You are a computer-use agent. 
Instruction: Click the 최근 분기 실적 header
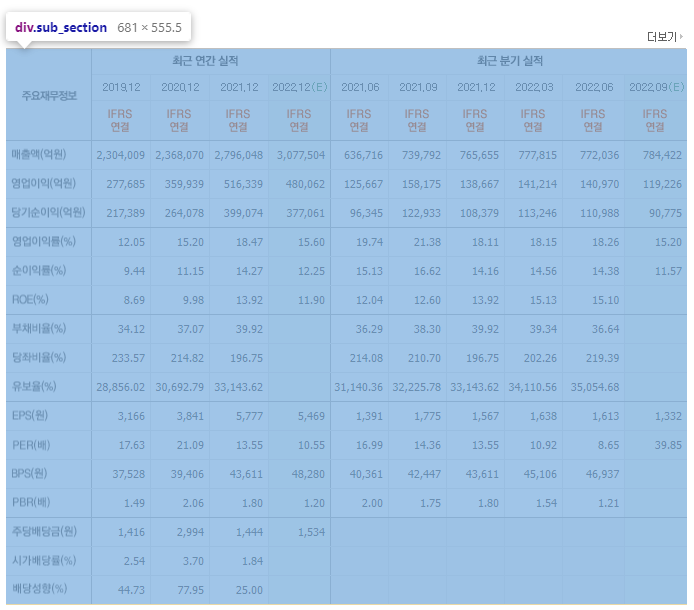[x=510, y=61]
